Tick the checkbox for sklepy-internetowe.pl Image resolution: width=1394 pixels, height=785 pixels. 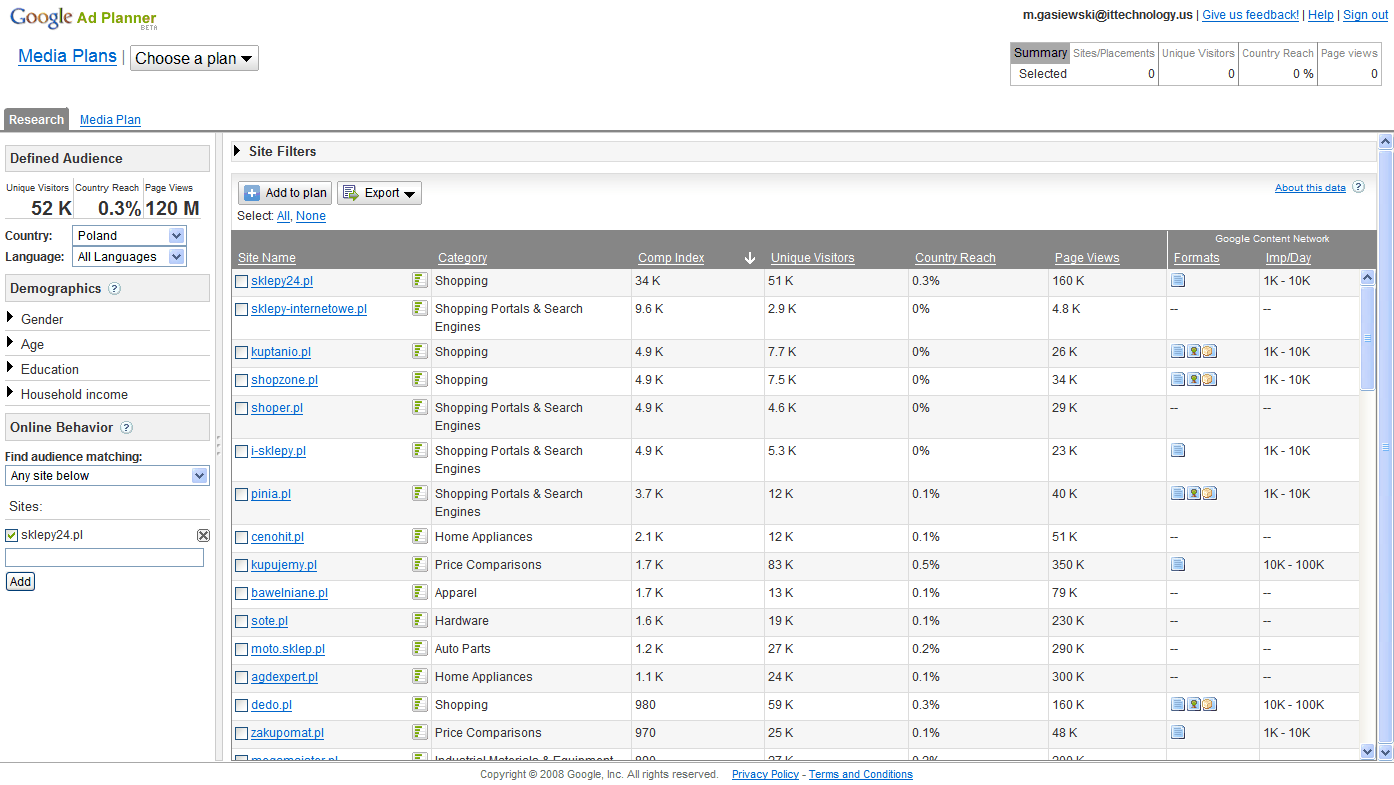pos(241,310)
